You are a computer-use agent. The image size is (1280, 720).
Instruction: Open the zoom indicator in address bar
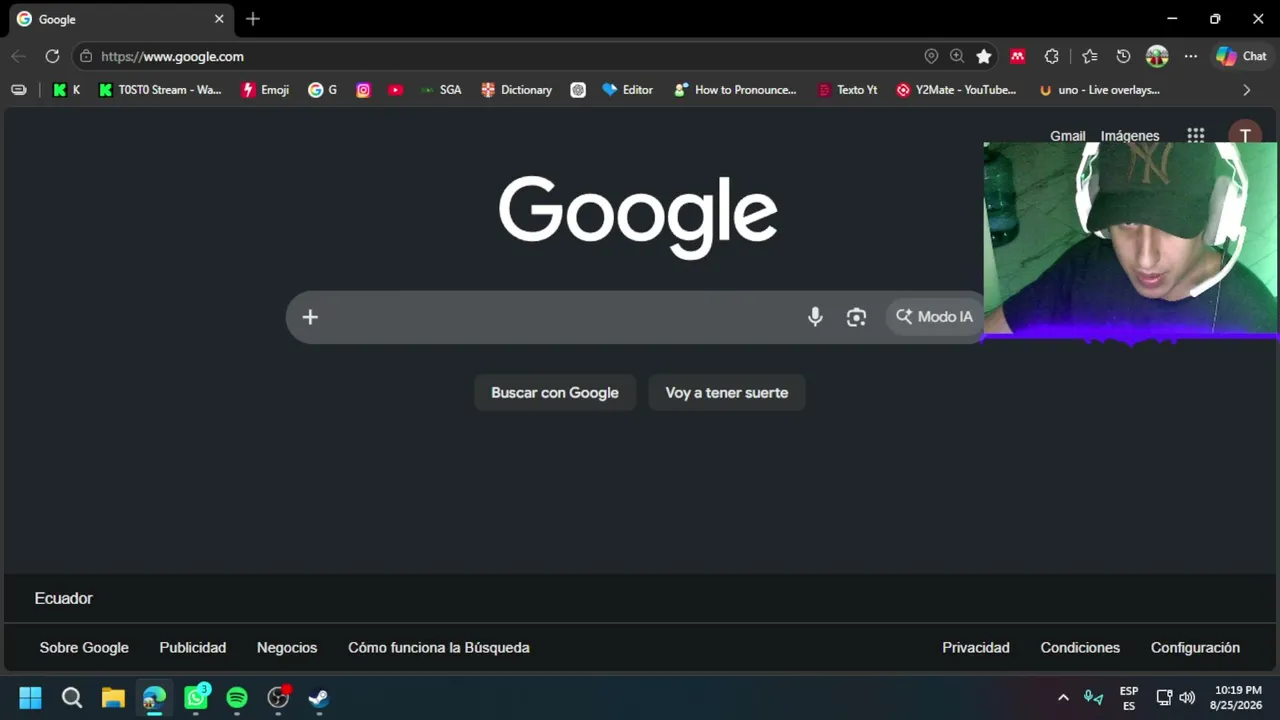point(957,57)
